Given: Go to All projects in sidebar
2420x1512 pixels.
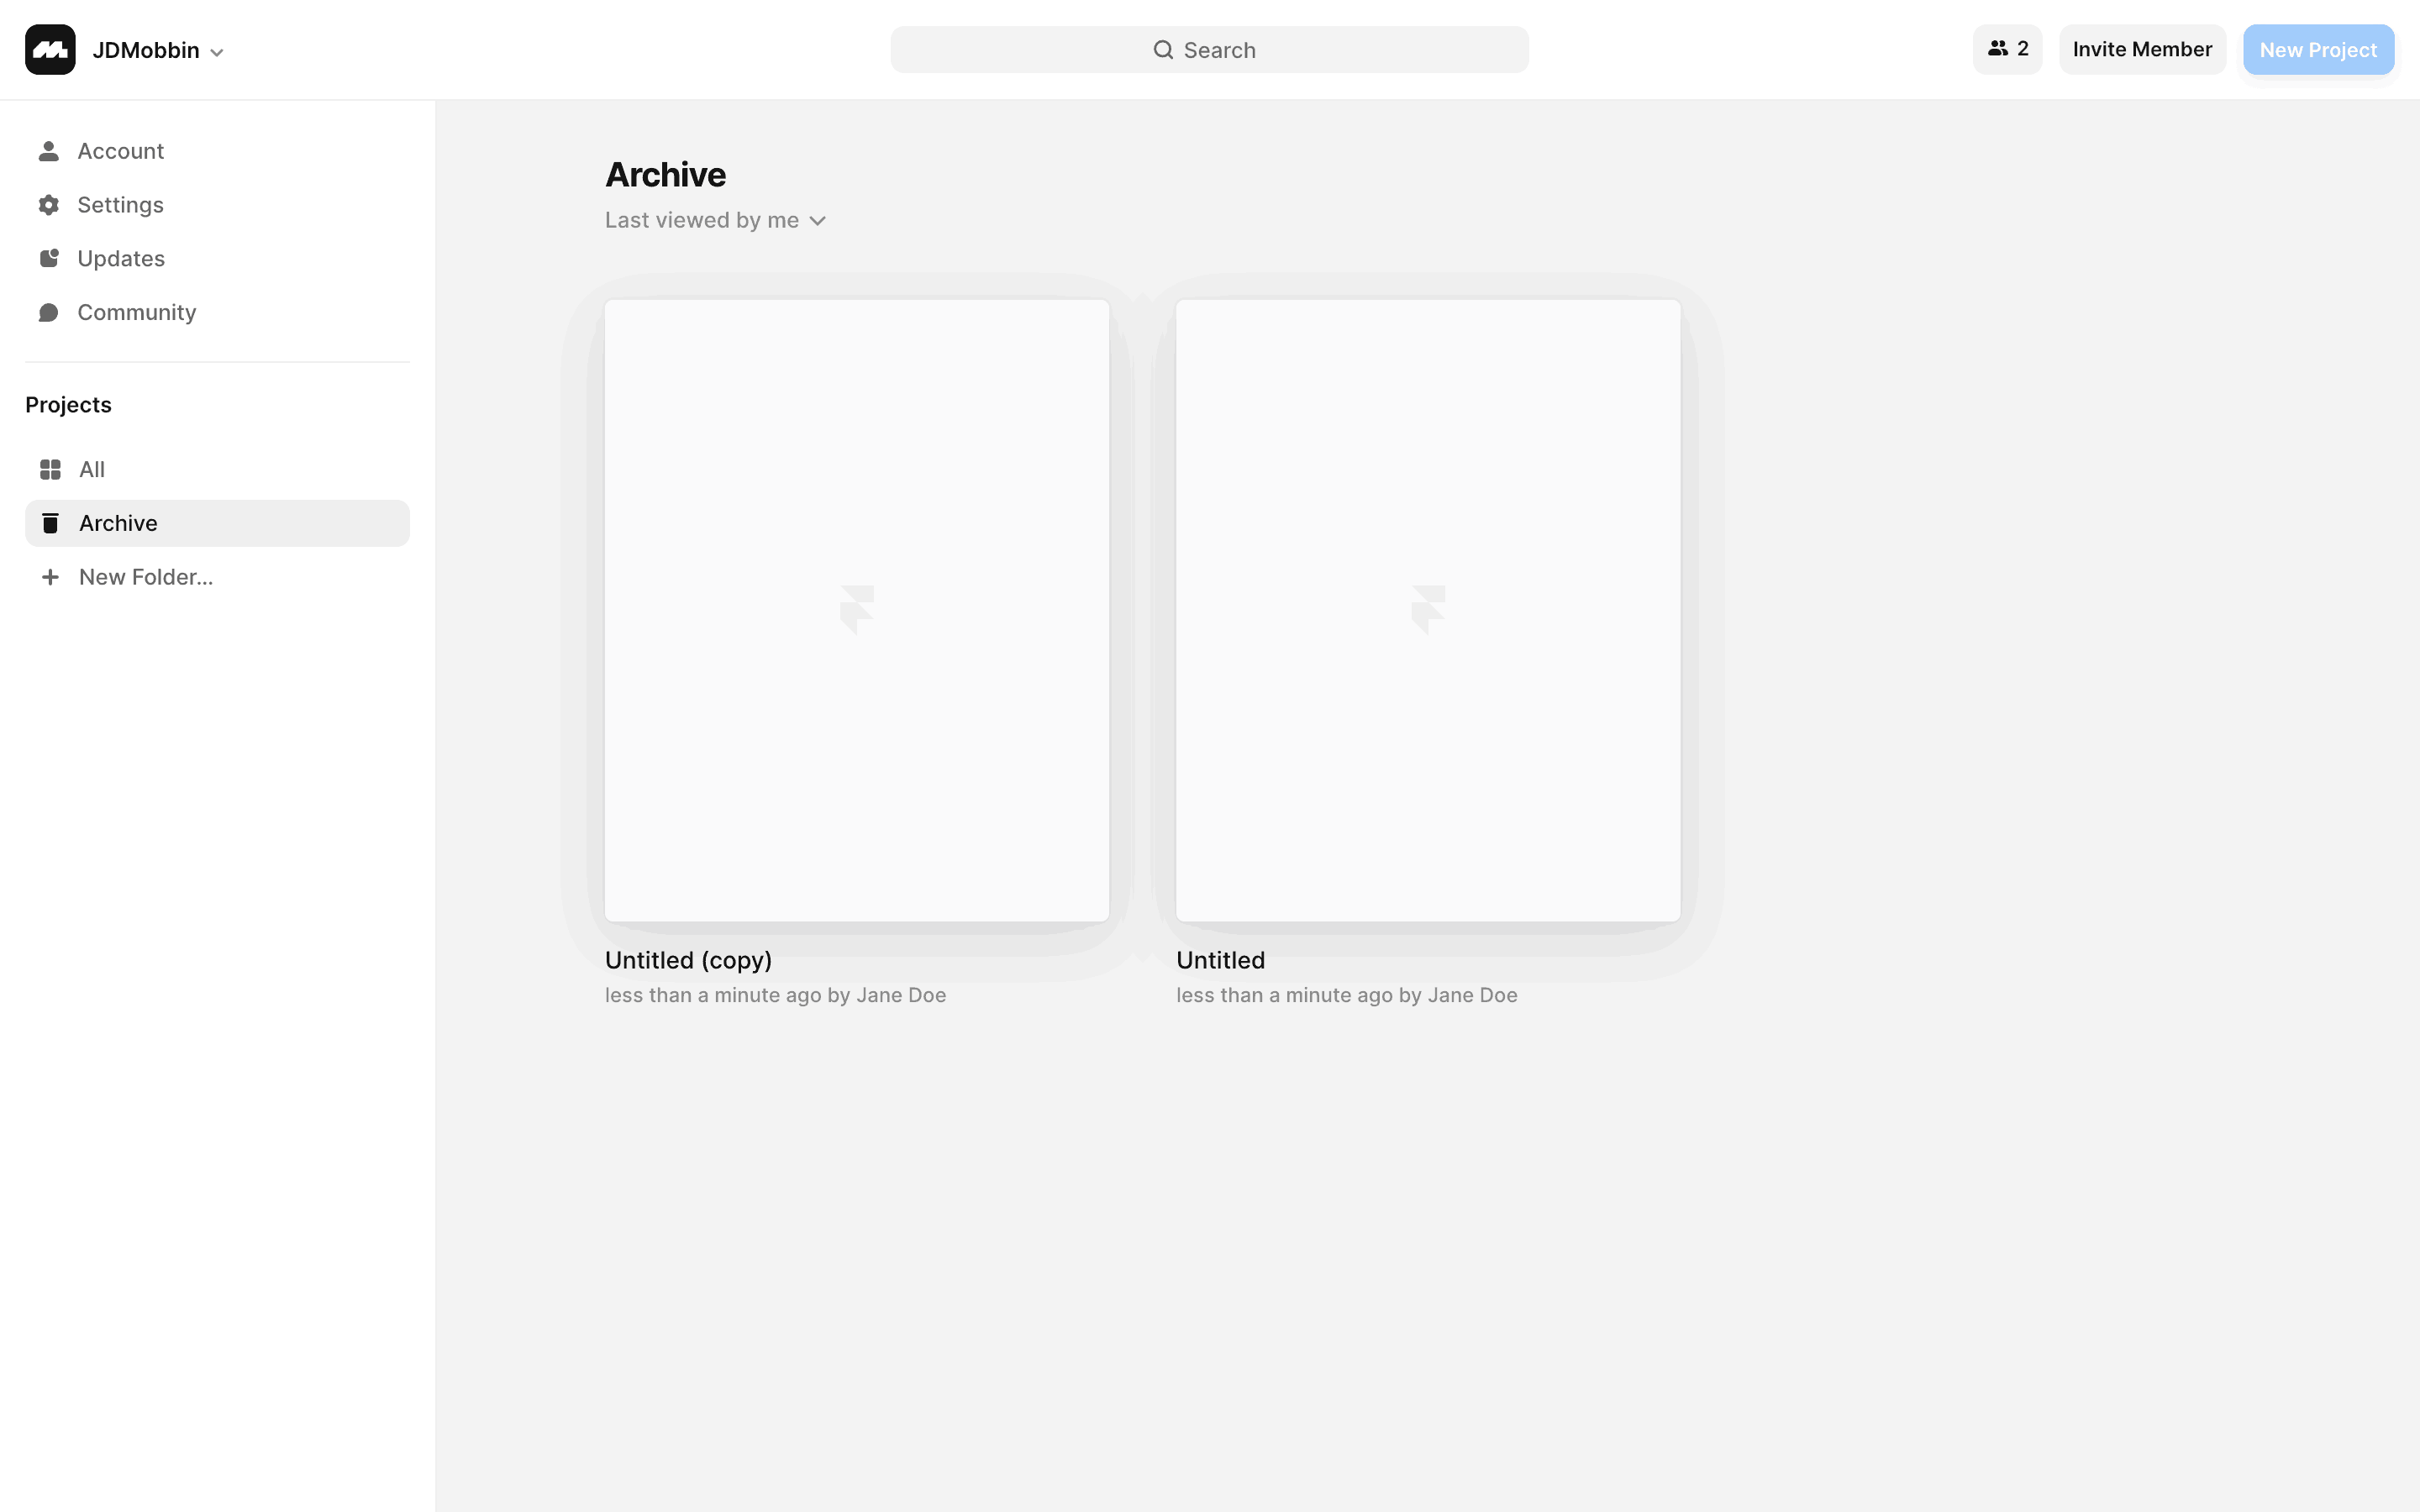Looking at the screenshot, I should (x=217, y=469).
